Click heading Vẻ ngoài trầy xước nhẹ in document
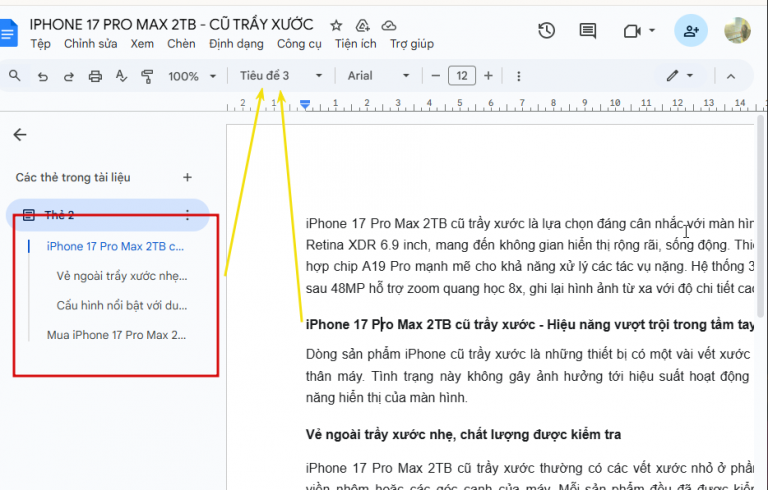 463,435
